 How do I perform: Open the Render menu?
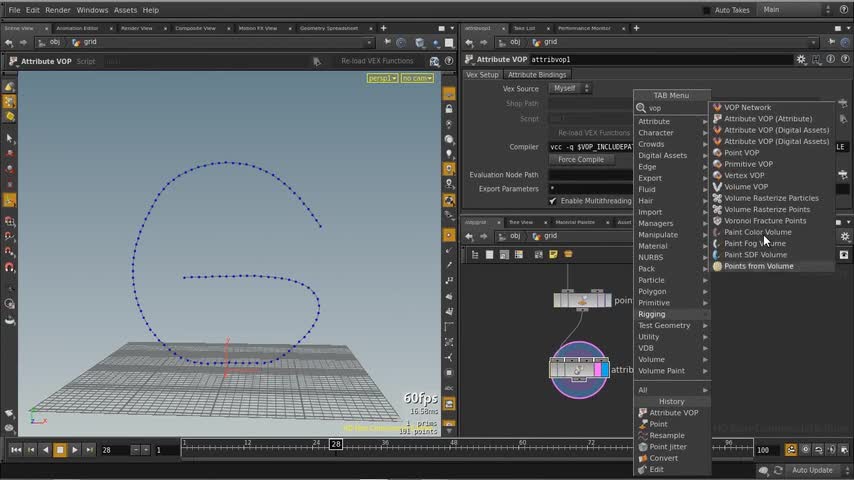[58, 10]
